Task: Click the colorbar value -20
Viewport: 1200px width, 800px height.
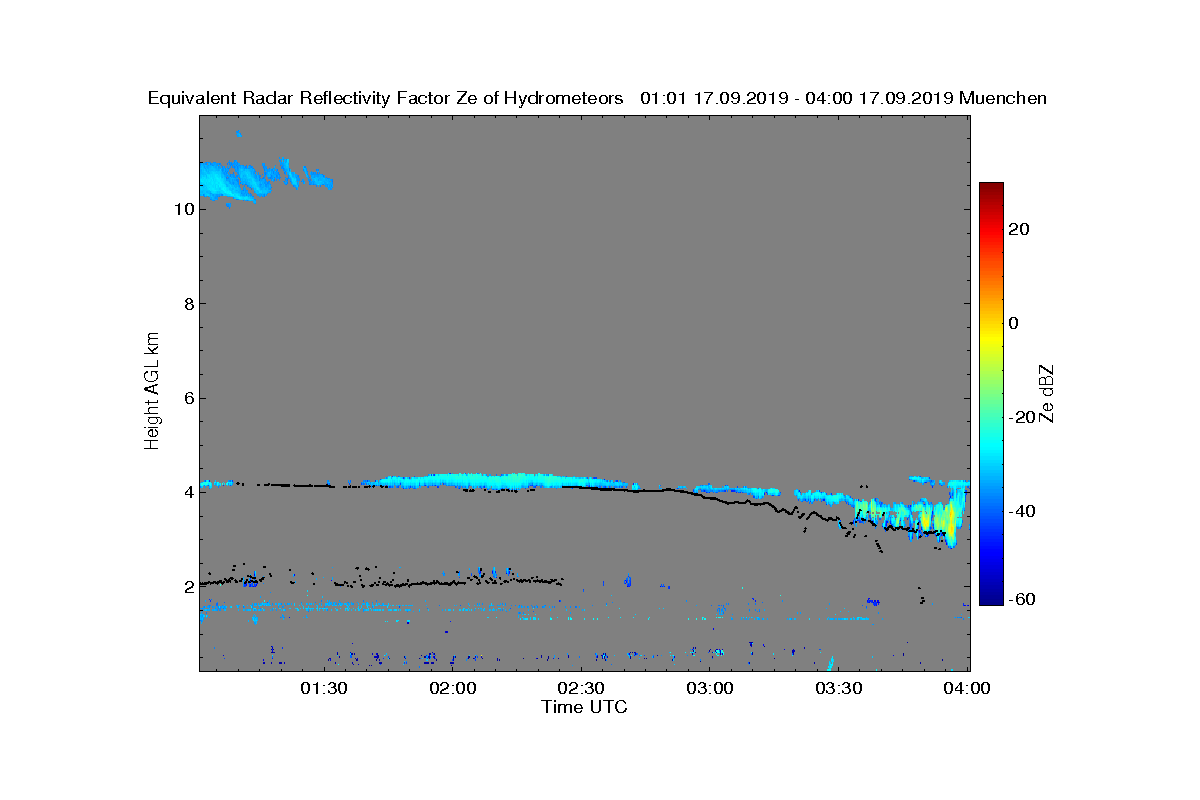Action: click(1023, 417)
